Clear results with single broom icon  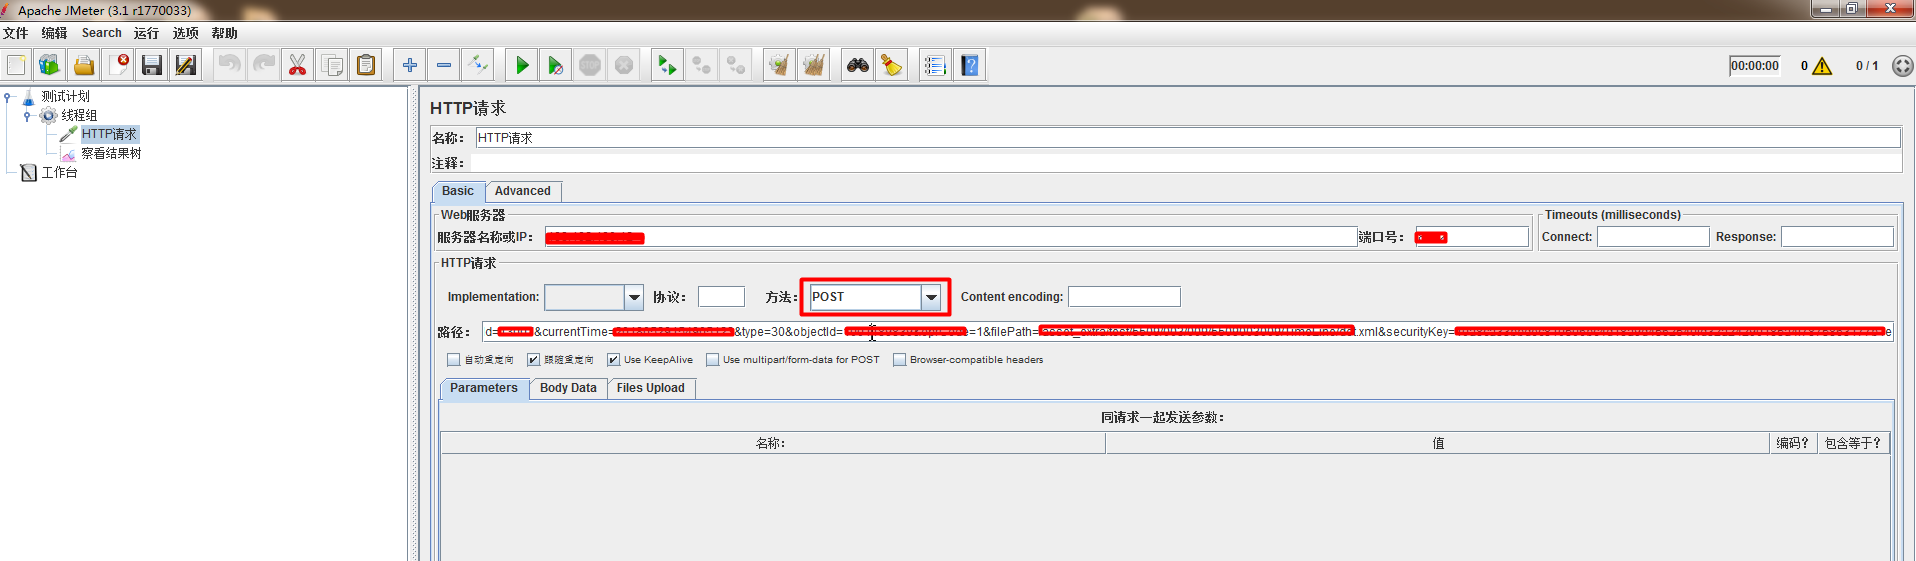[779, 66]
